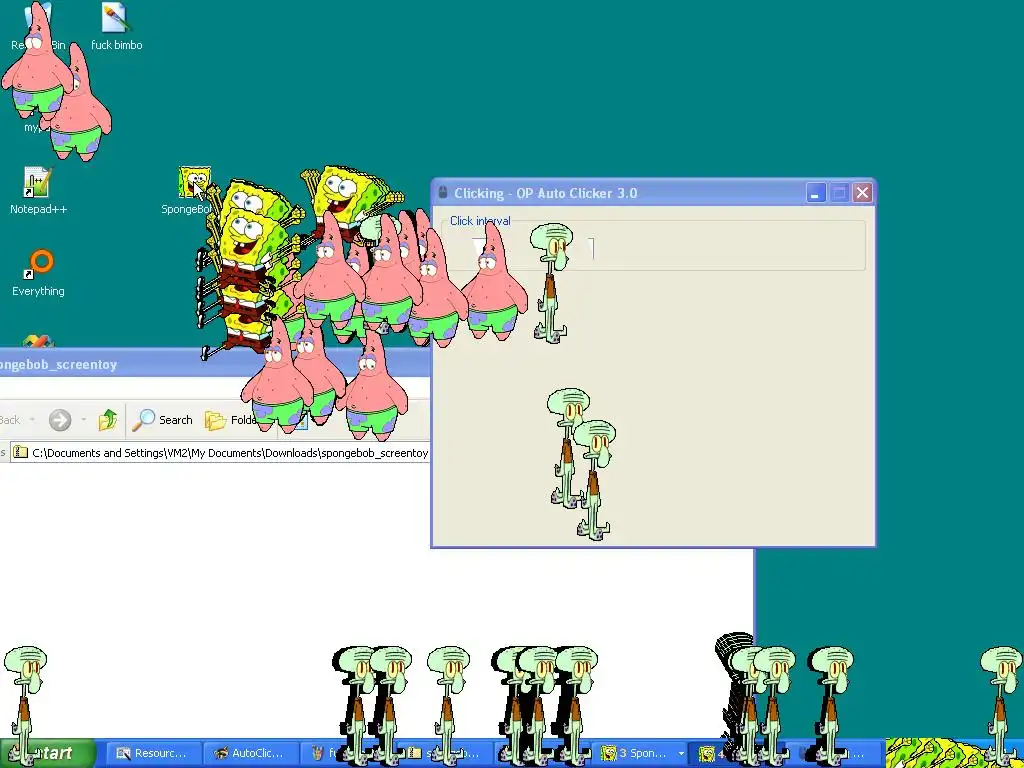Switch to the Resourc... taskbar item
1024x768 pixels.
(x=154, y=754)
